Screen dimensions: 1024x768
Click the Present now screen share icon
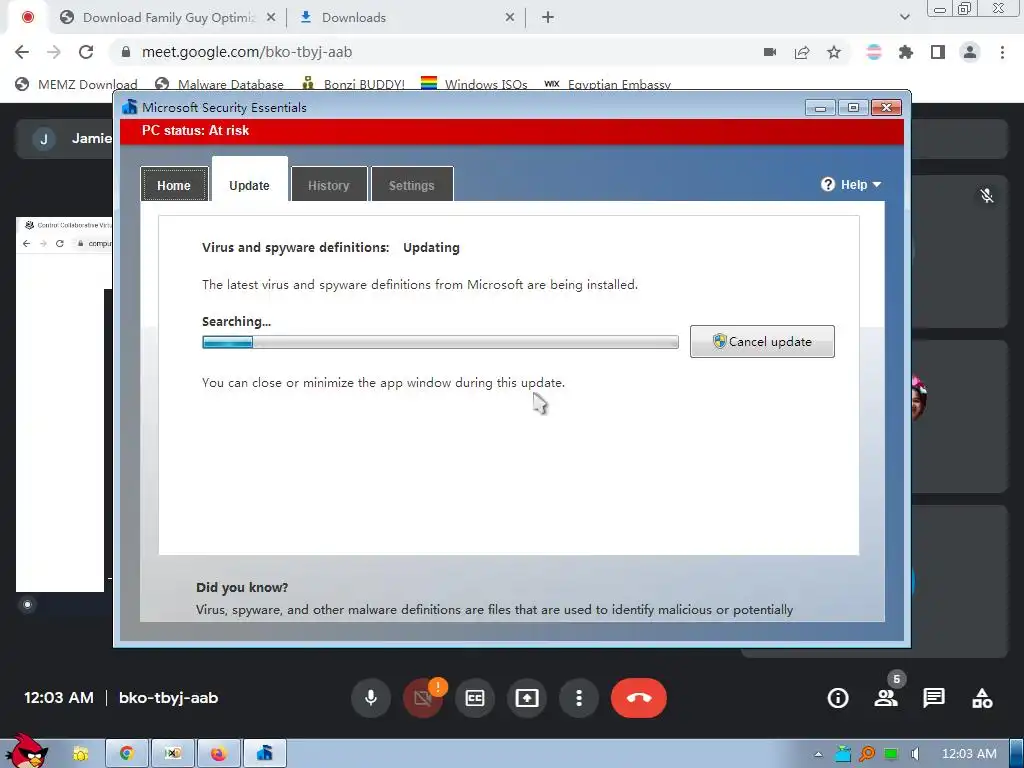527,698
